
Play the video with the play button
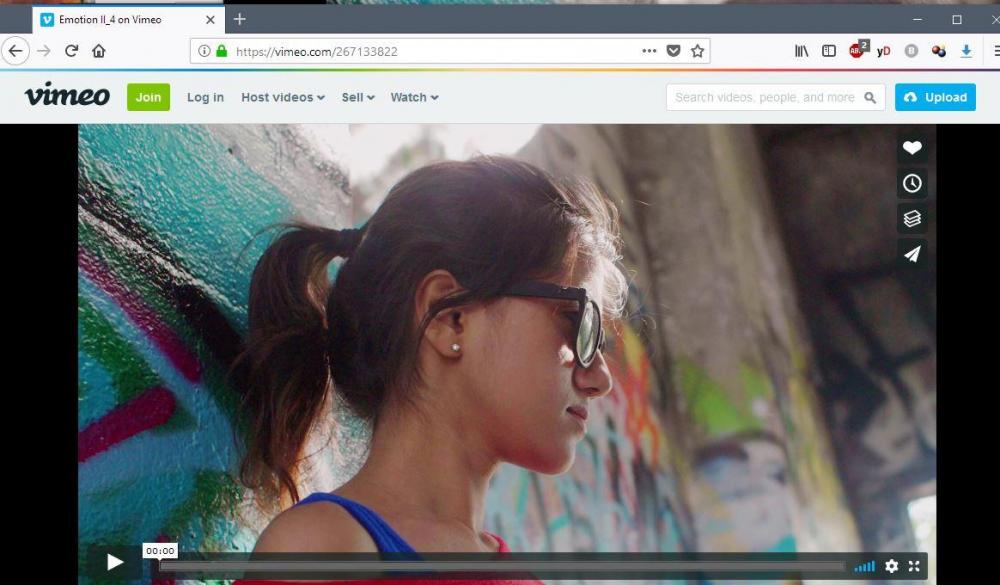coord(114,561)
